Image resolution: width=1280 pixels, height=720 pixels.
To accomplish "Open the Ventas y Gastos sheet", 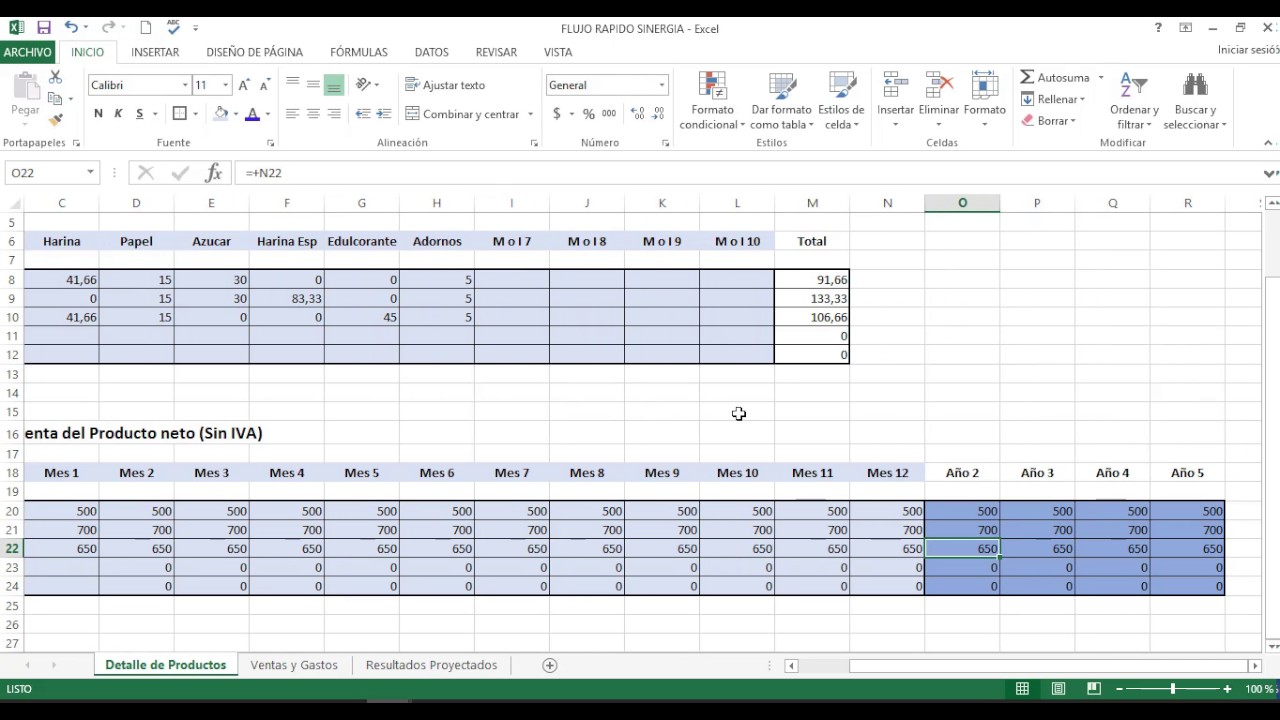I will (294, 665).
